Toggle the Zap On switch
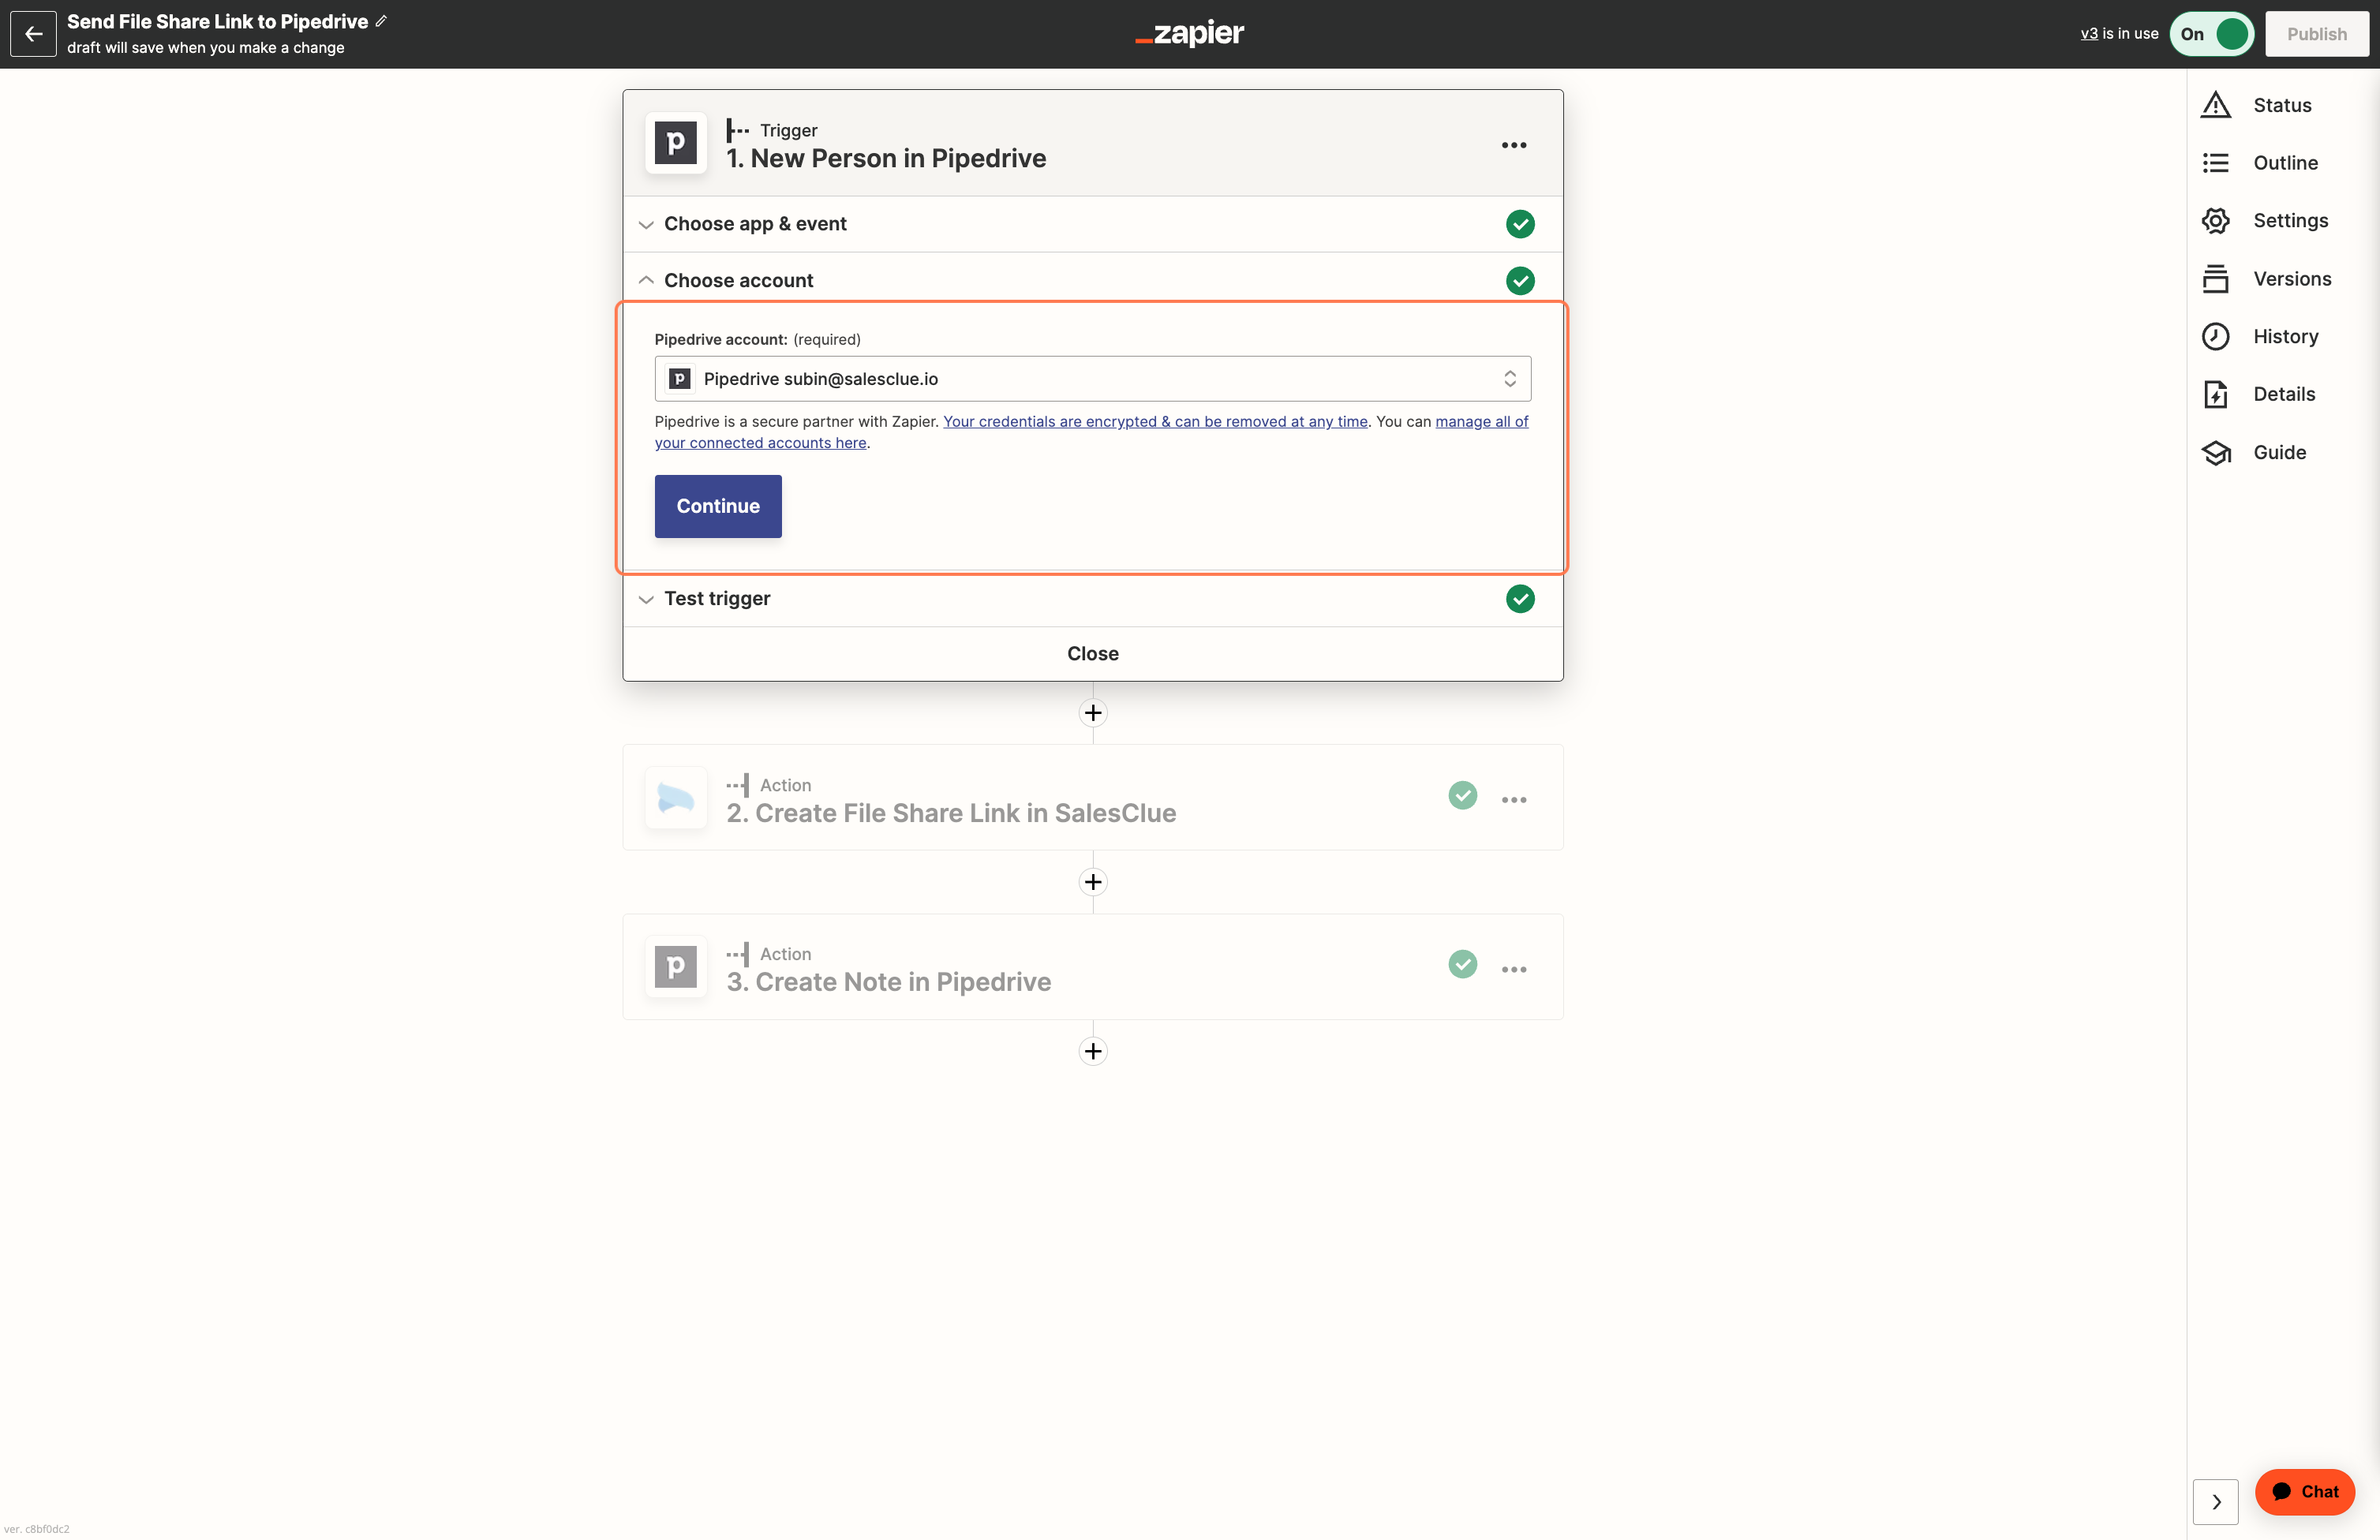 (x=2211, y=34)
